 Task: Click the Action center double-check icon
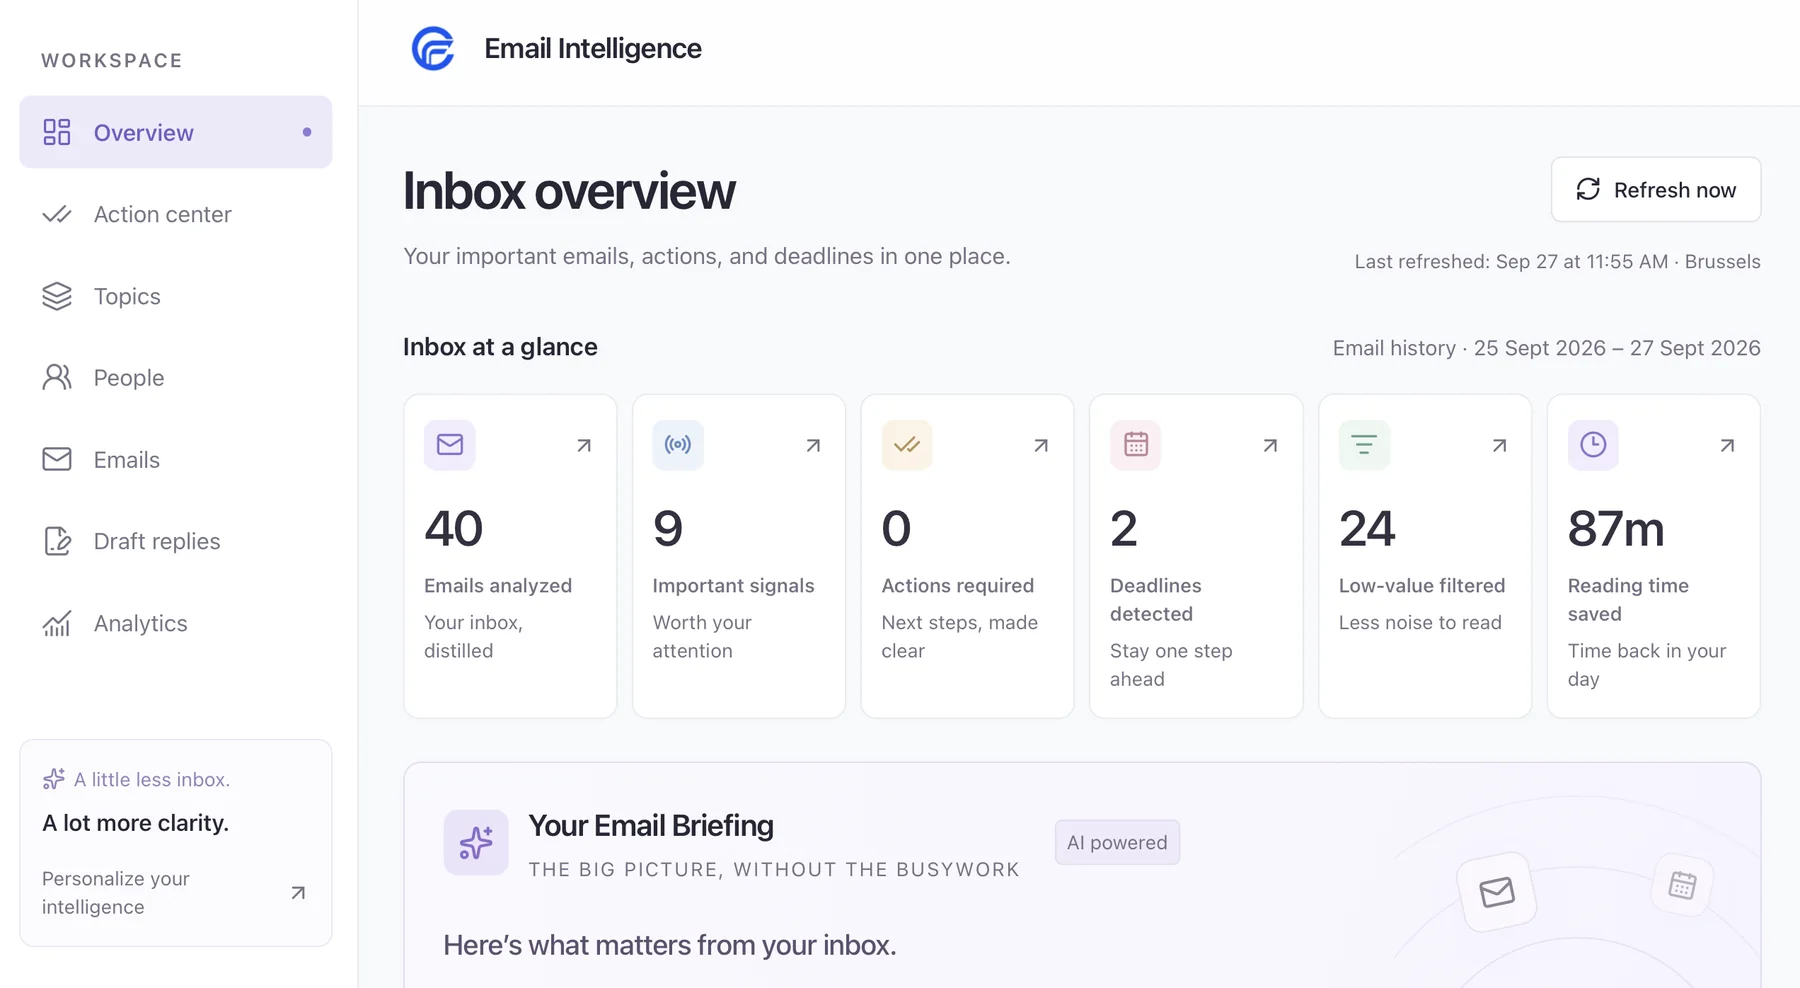(57, 214)
